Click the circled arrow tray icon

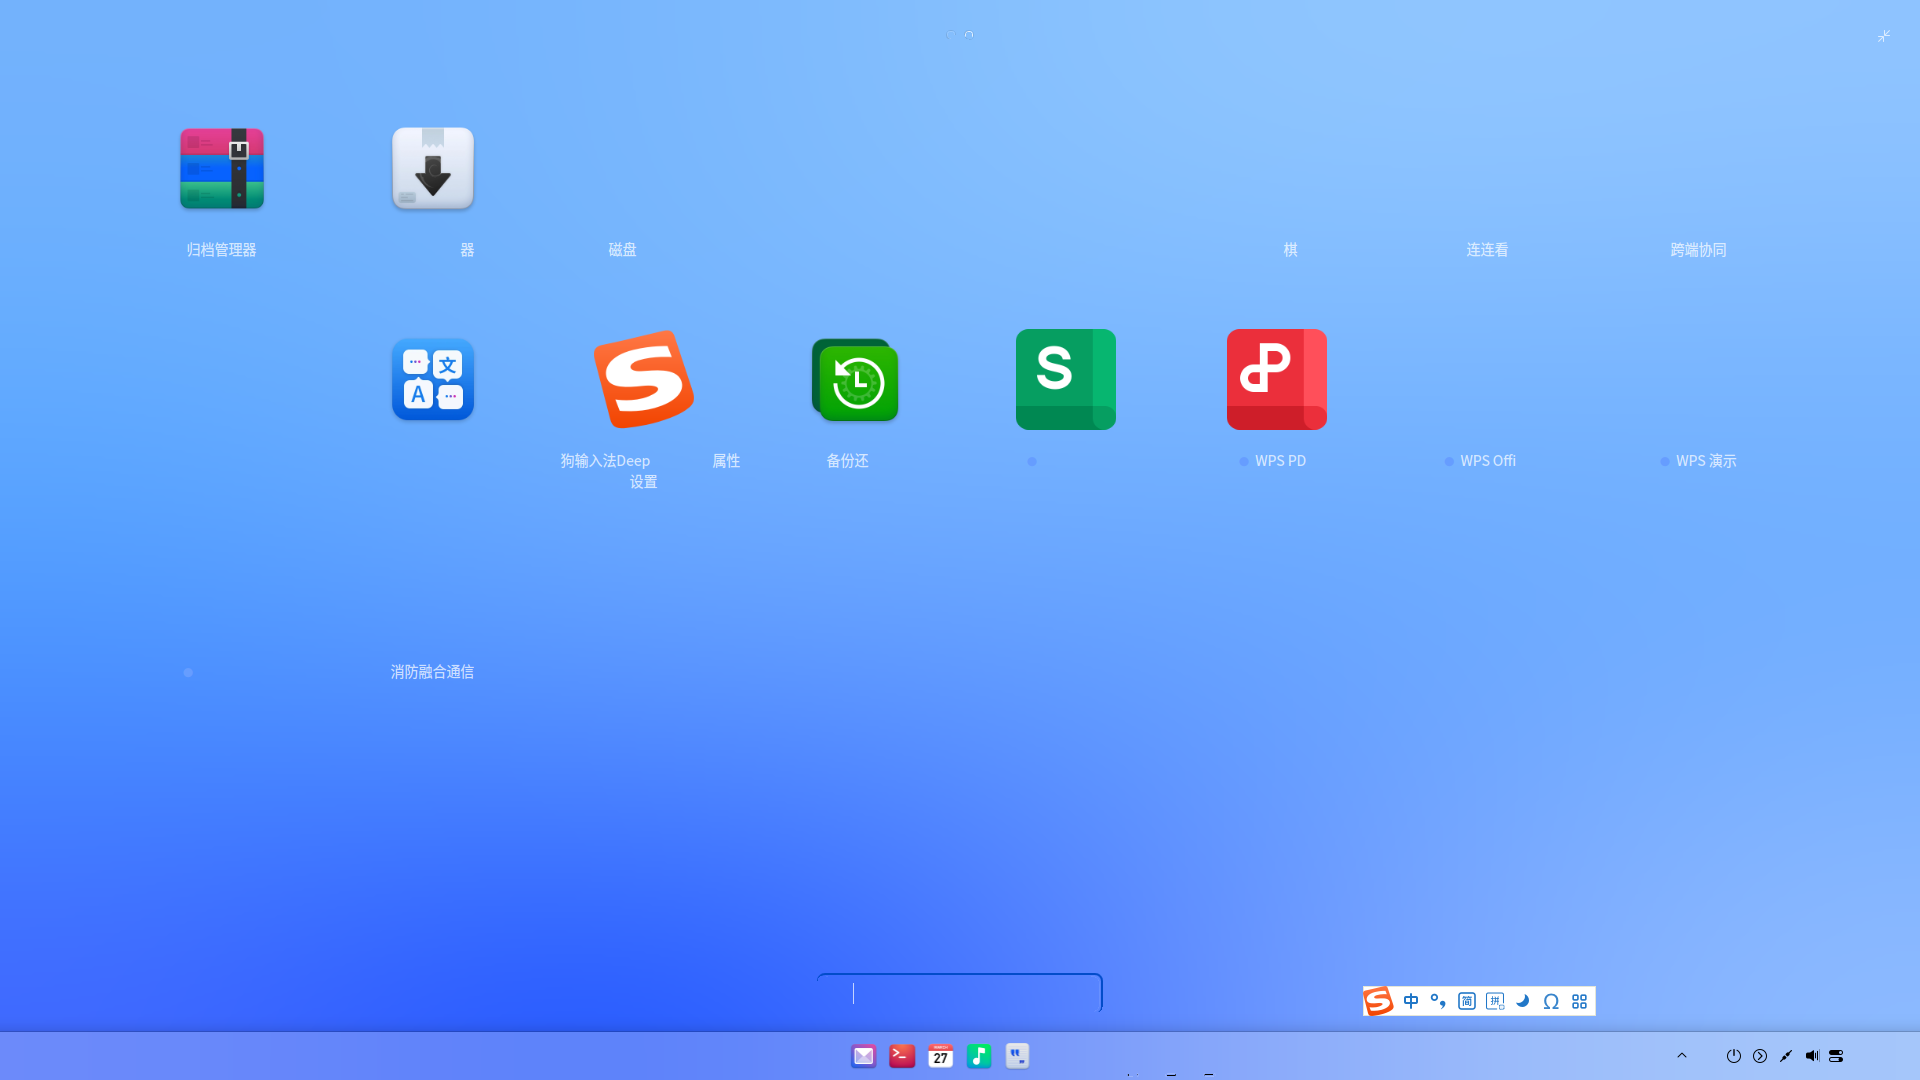click(1760, 1056)
